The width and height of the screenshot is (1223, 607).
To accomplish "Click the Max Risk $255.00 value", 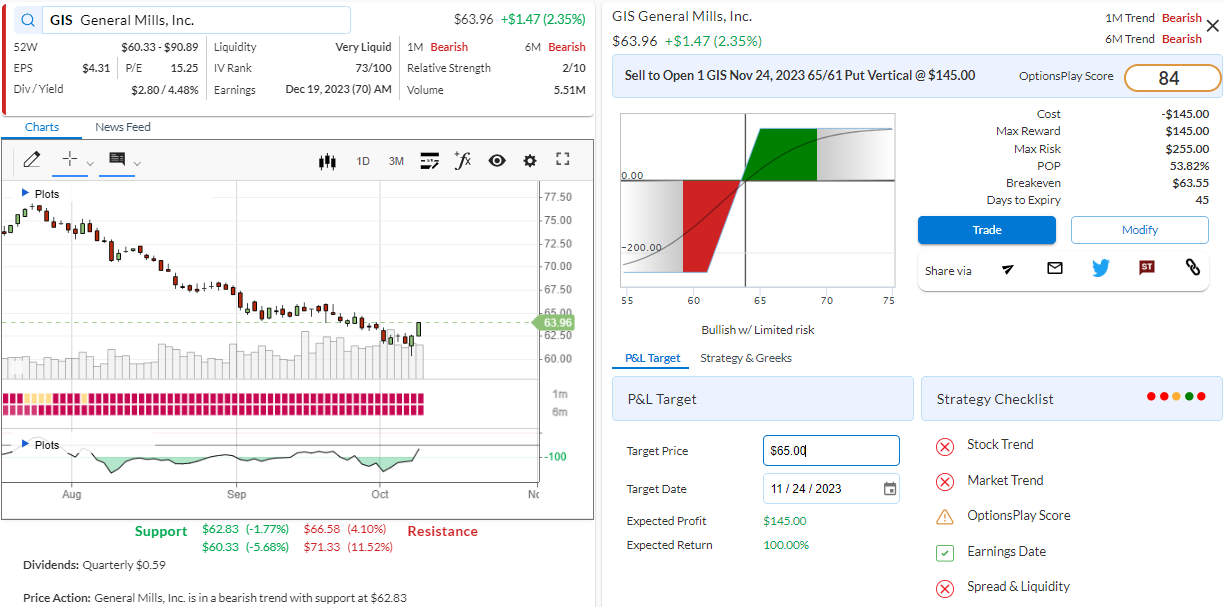I will pos(1187,149).
